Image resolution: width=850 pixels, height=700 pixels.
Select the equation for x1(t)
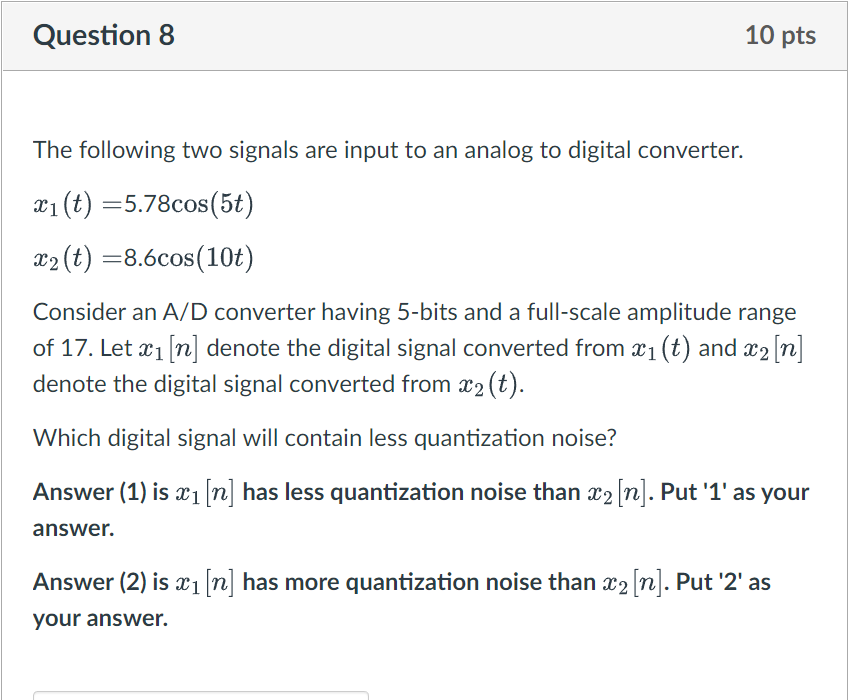coord(143,202)
